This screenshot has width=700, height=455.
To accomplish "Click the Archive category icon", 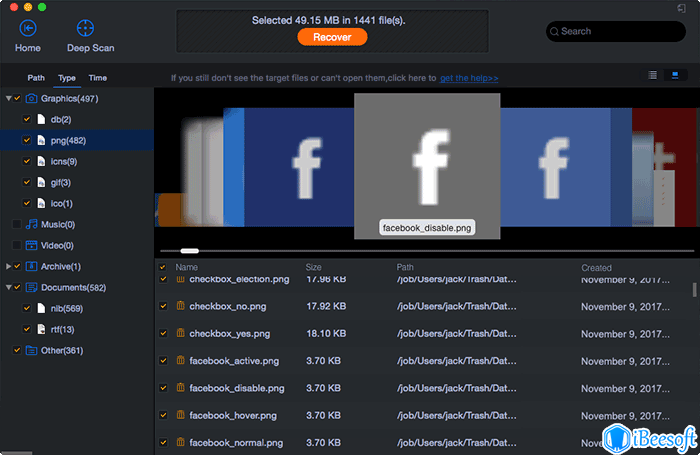I will coord(31,266).
